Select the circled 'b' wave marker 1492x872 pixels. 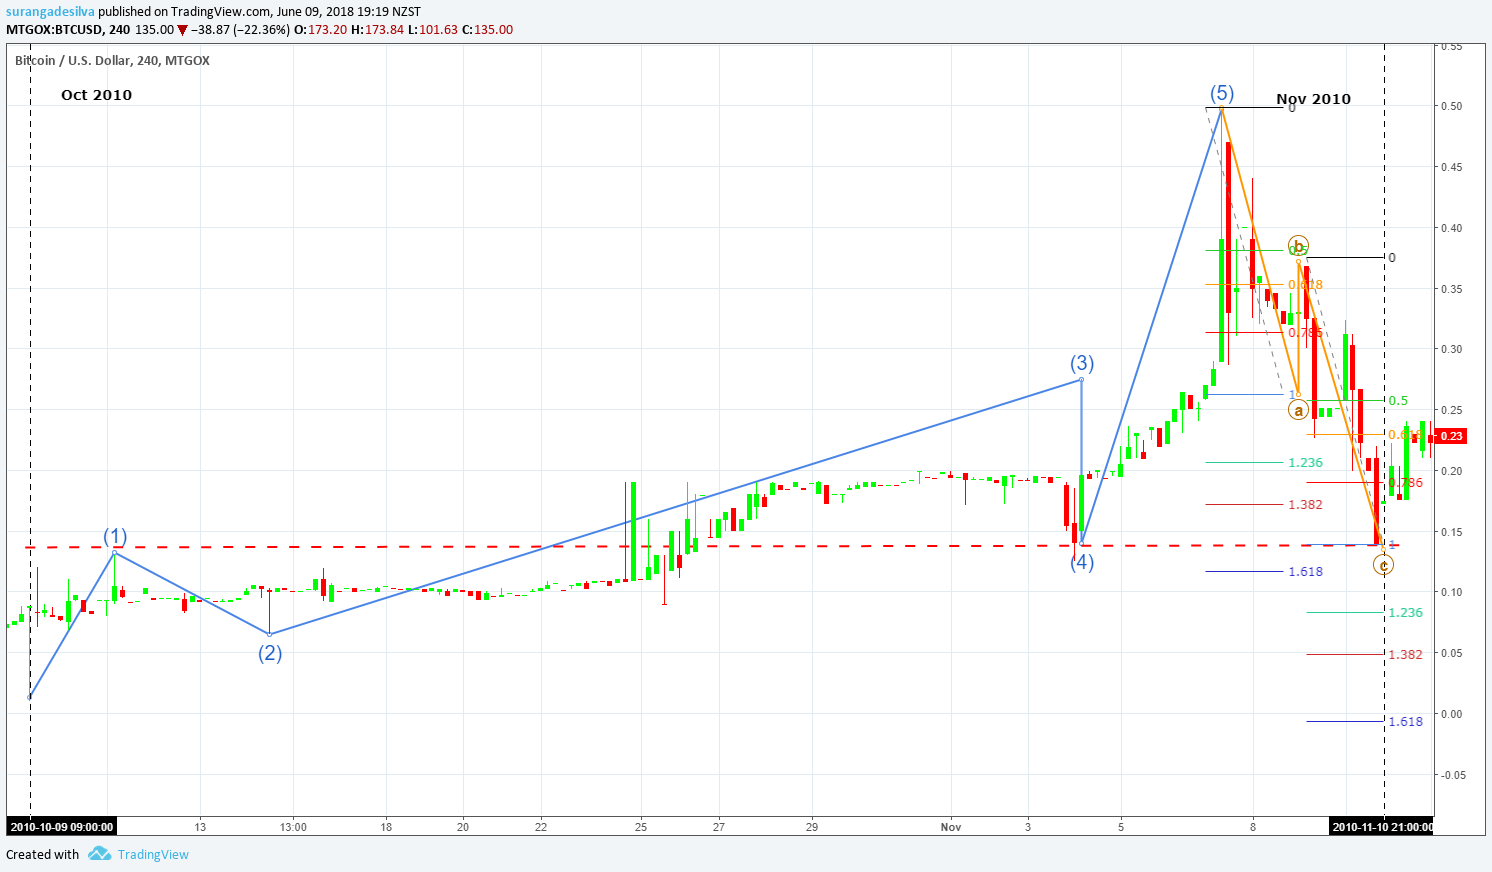1298,245
